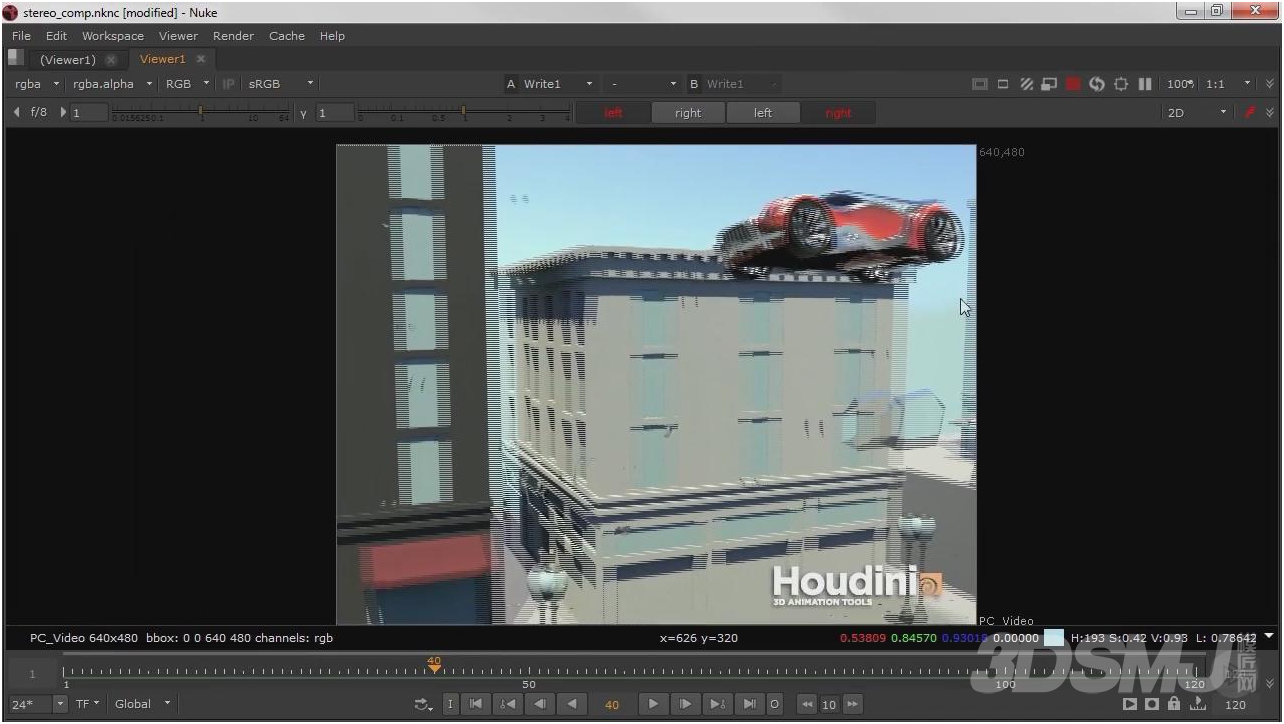Click the pane layout icon left of tabs
The height and width of the screenshot is (724, 1284).
click(16, 58)
